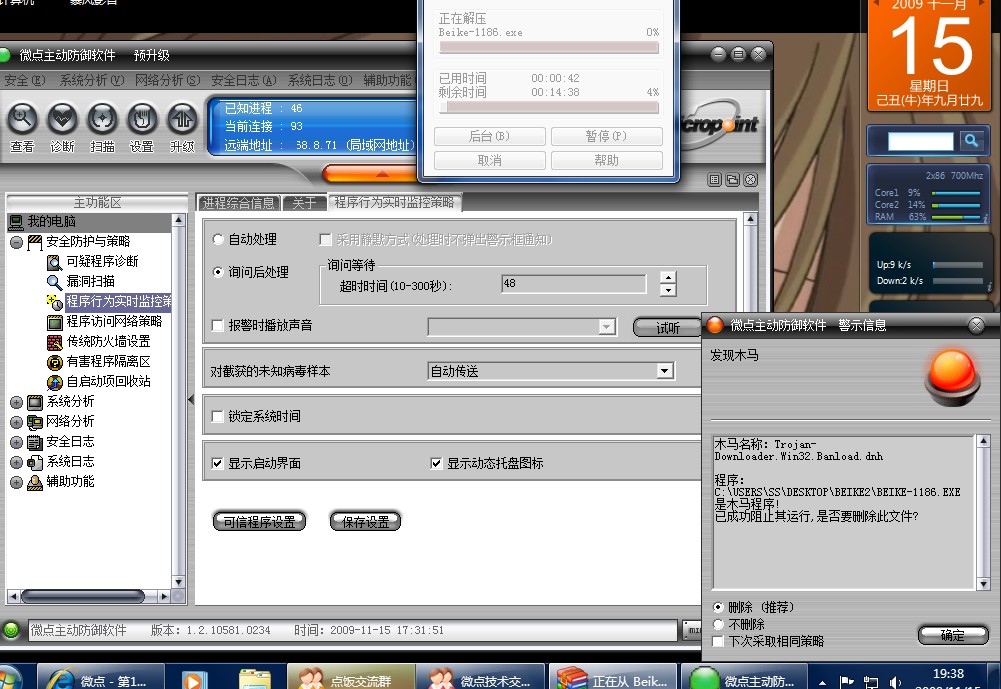Open the 安全日志(A) menu

(243, 80)
